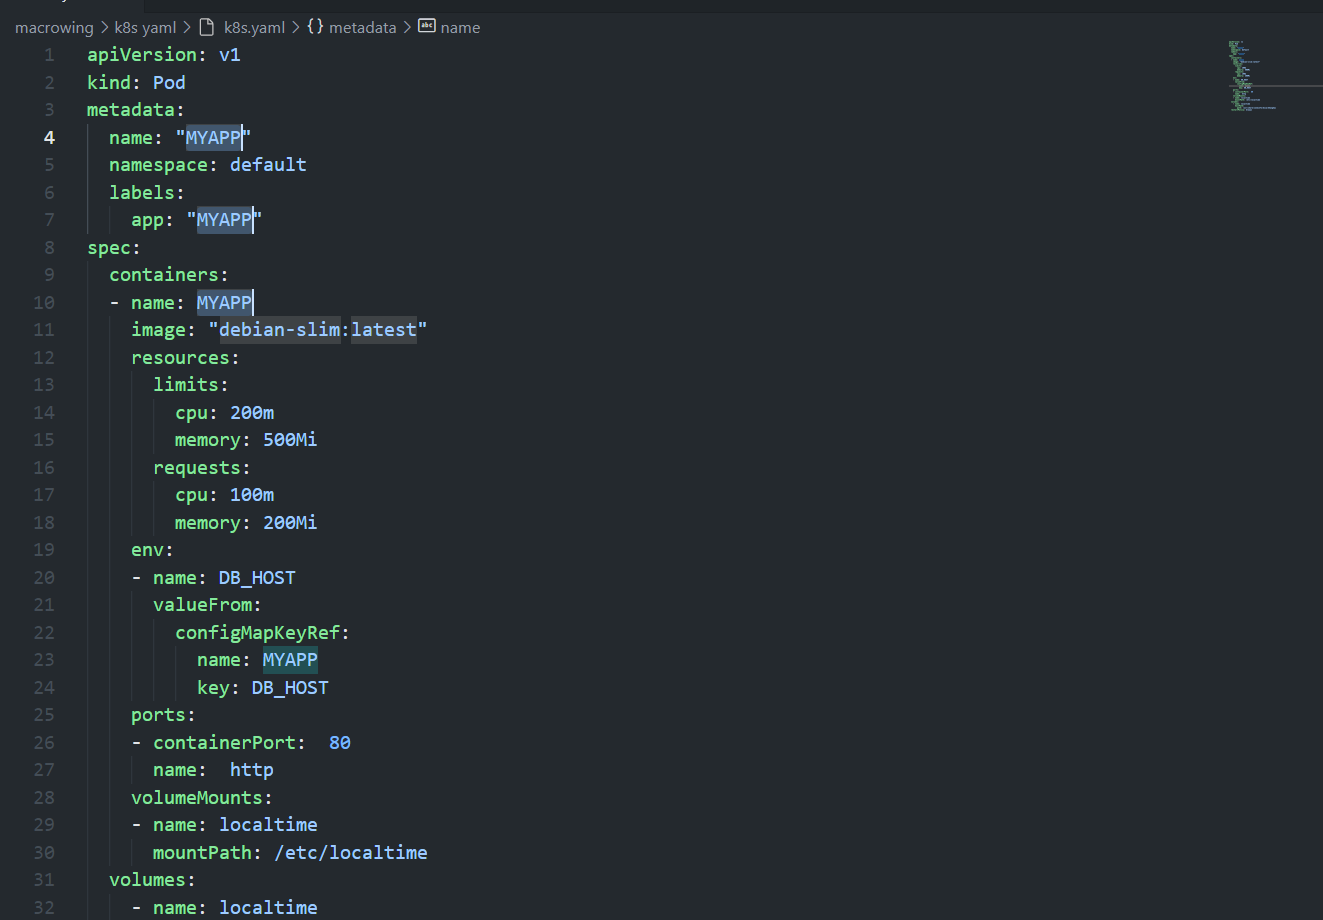
Task: Expand chevron after macrowing breadcrumb
Action: click(104, 28)
